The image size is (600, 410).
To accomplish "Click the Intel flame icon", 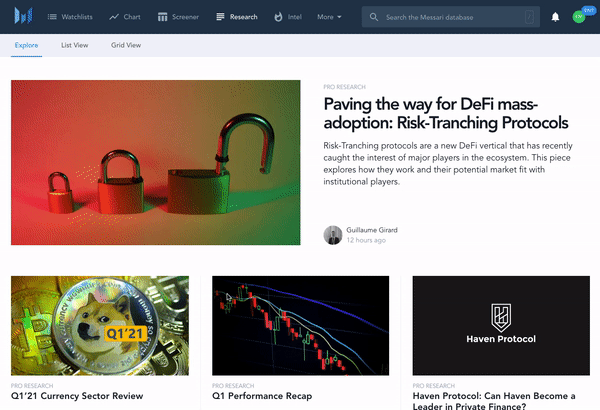I will point(278,17).
